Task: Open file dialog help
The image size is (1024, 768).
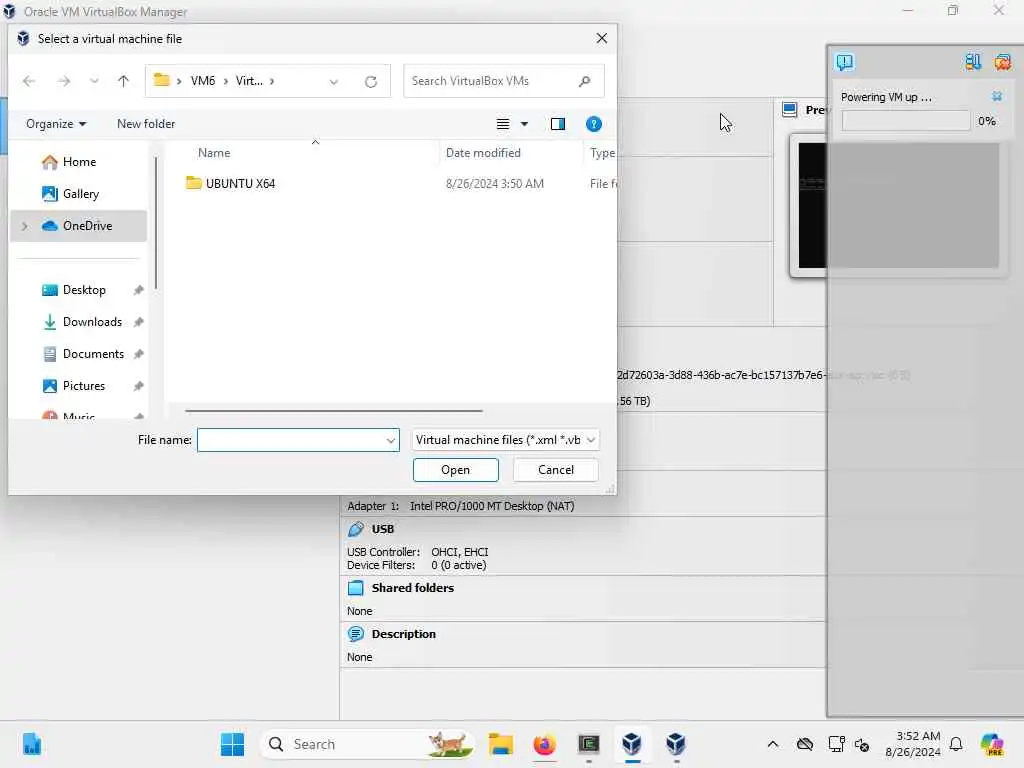Action: pos(593,124)
